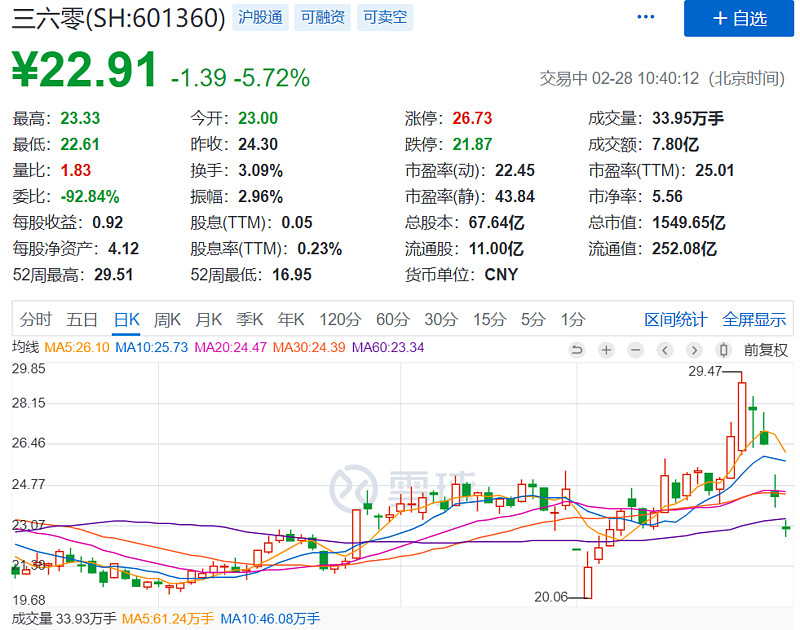
Task: Click the 成交额 value 7.80亿
Action: 675,144
